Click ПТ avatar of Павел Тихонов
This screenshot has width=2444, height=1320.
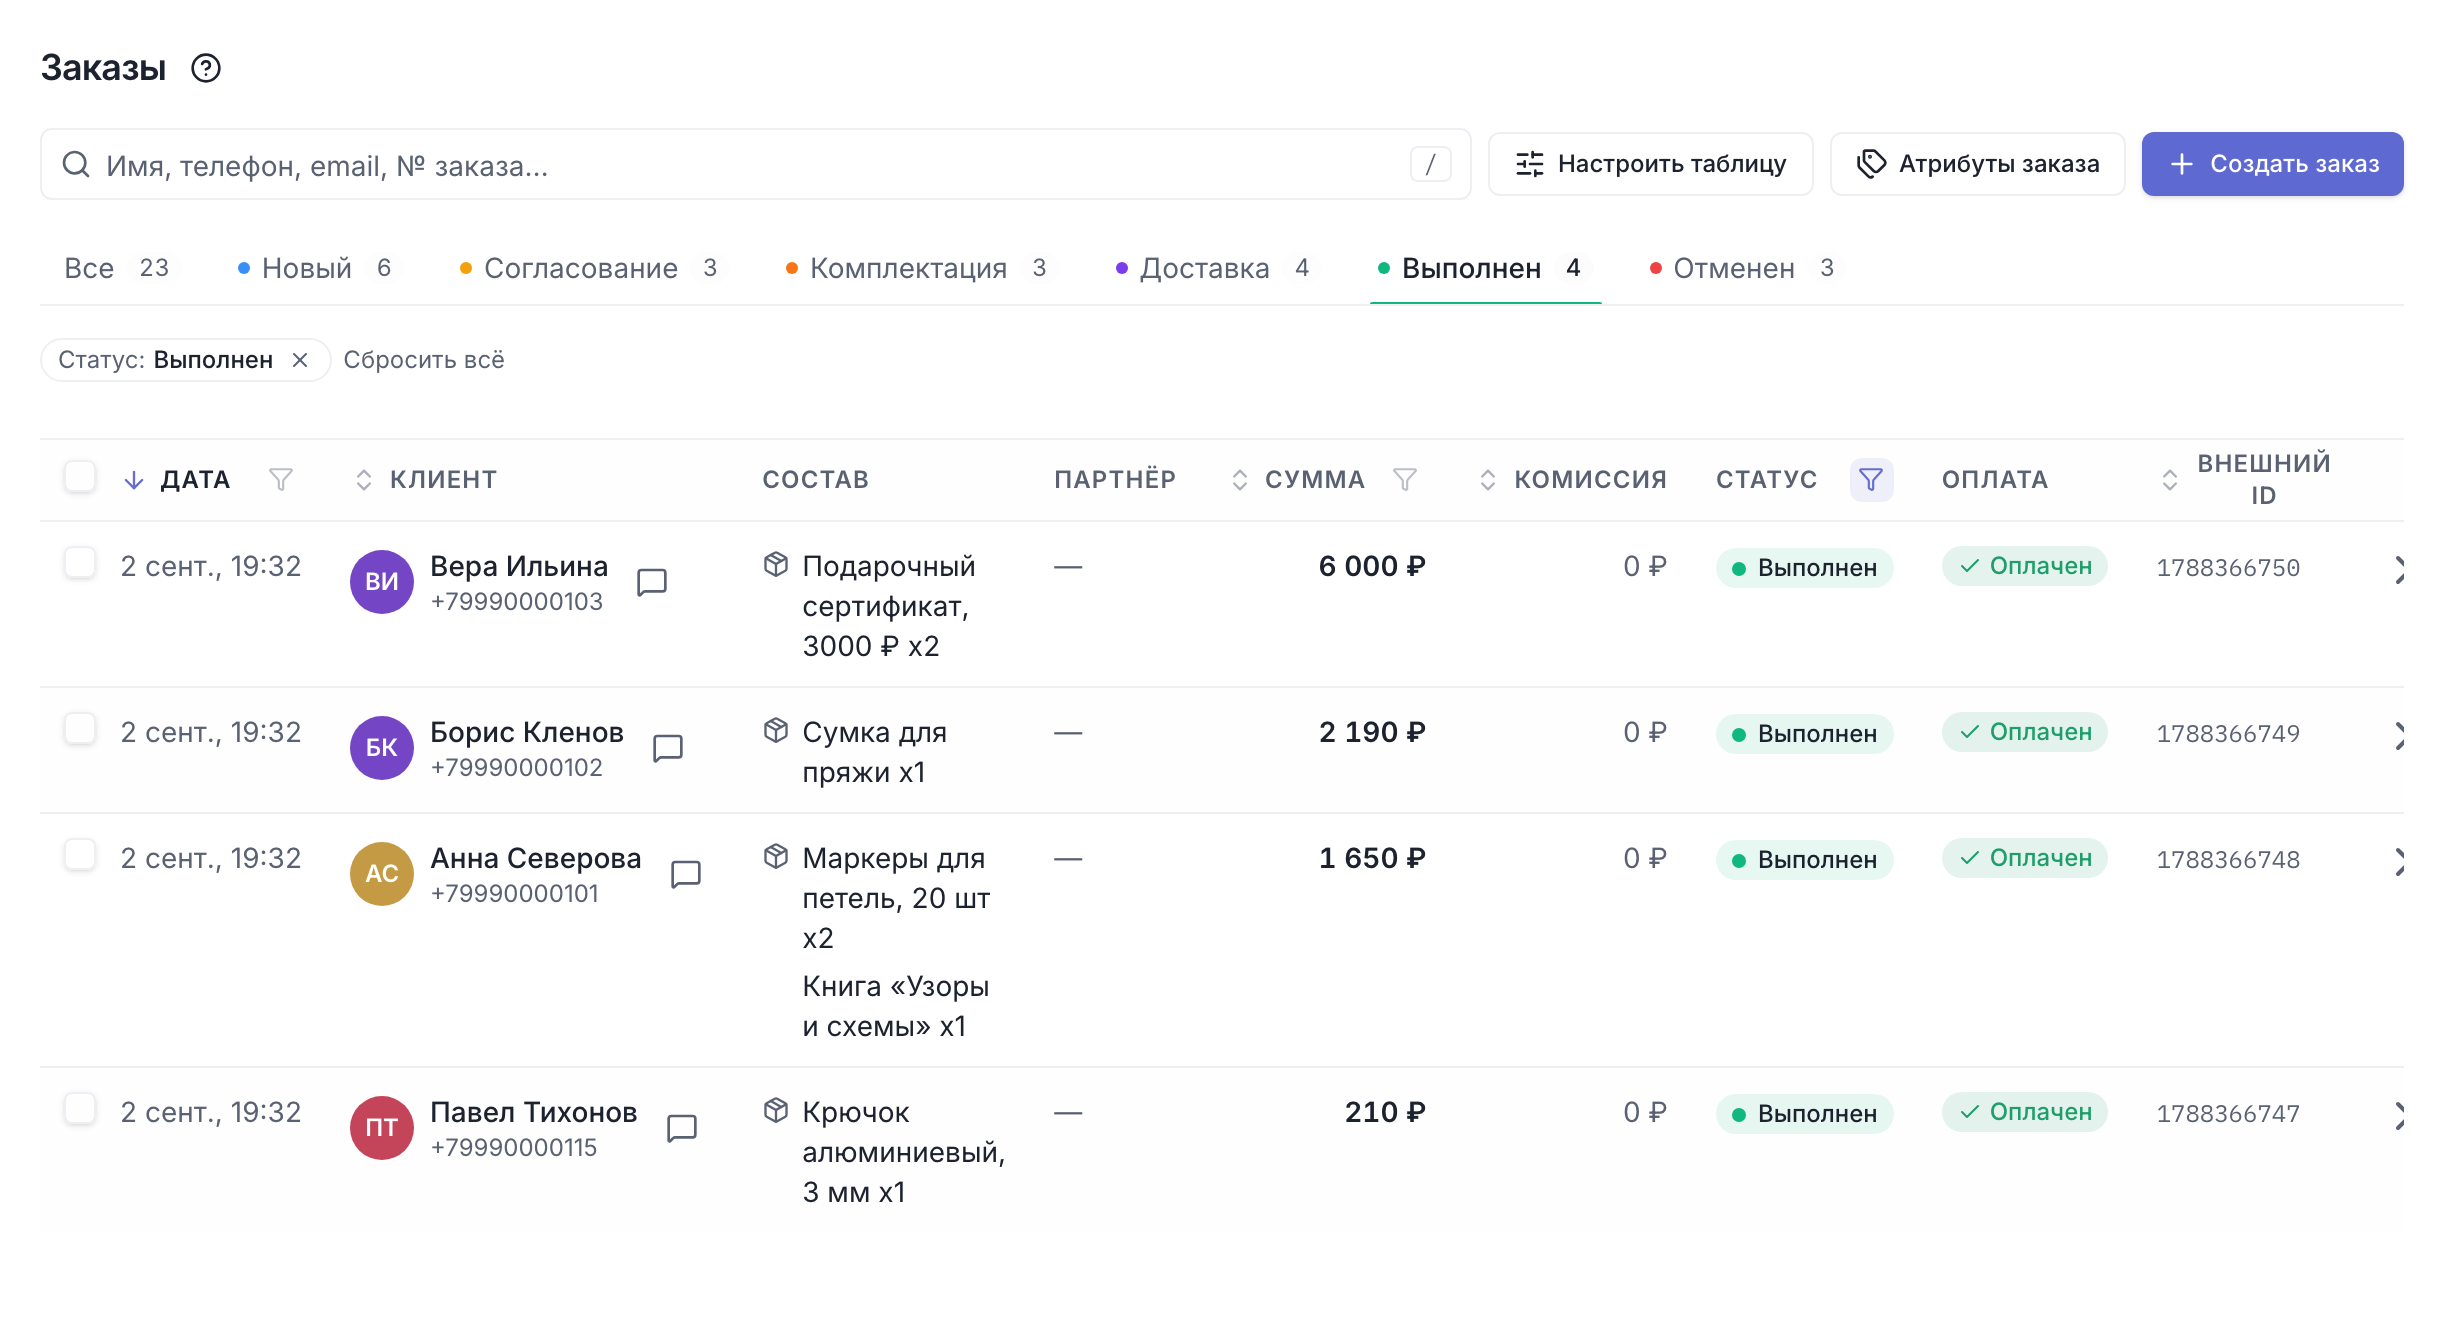(x=382, y=1128)
